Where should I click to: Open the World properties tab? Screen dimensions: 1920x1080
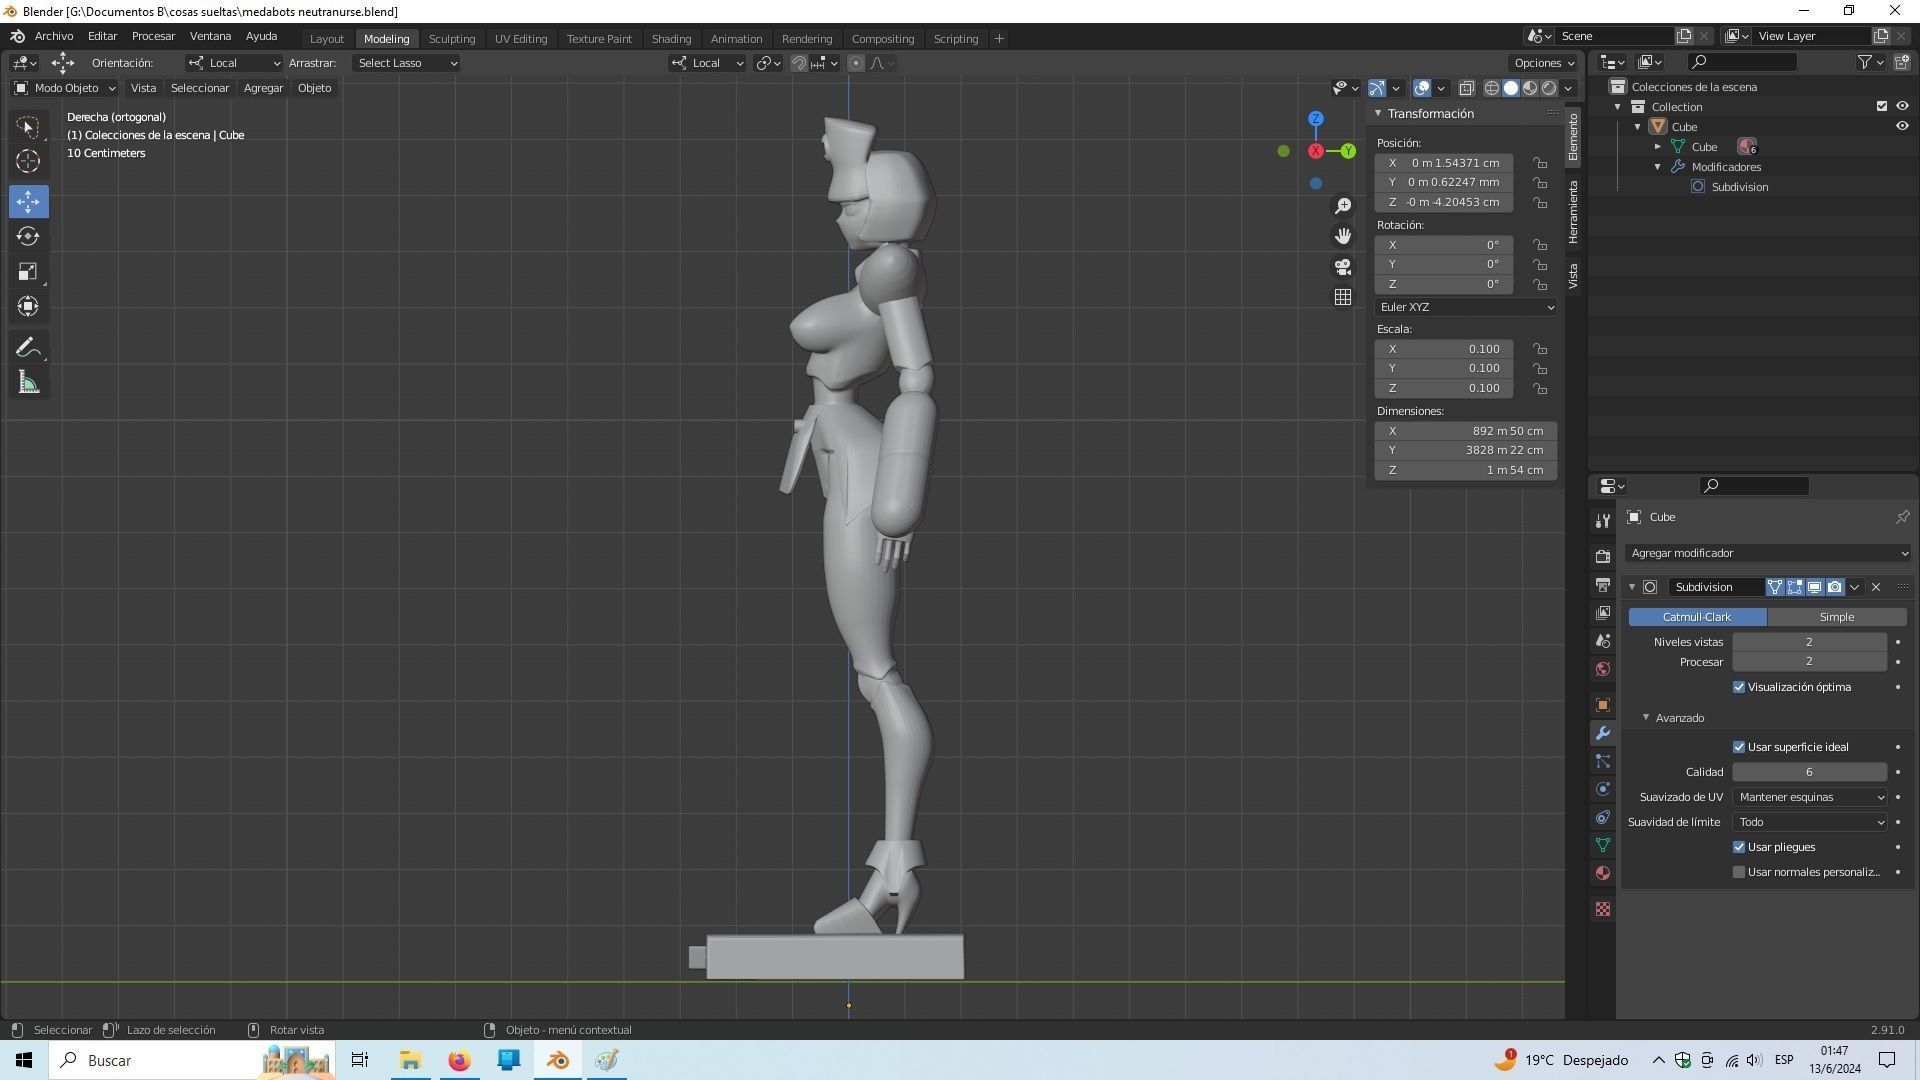pos(1603,669)
